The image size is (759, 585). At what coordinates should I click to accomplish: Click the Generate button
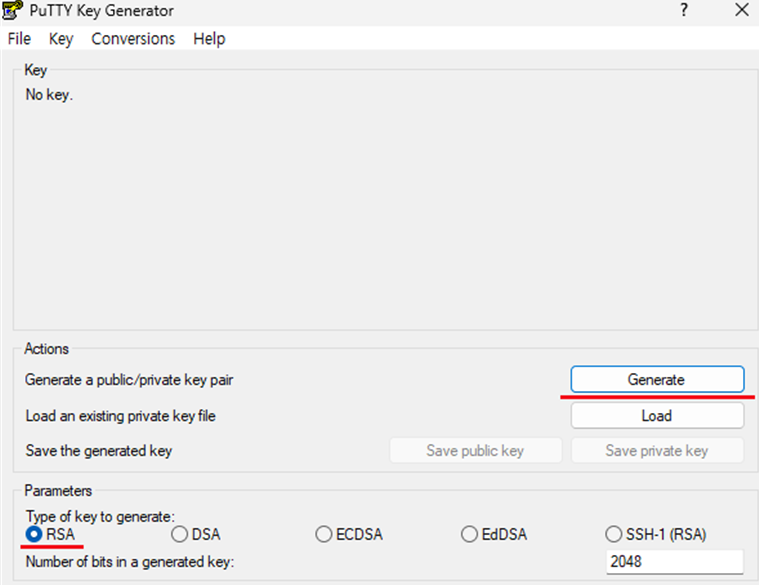tap(657, 379)
